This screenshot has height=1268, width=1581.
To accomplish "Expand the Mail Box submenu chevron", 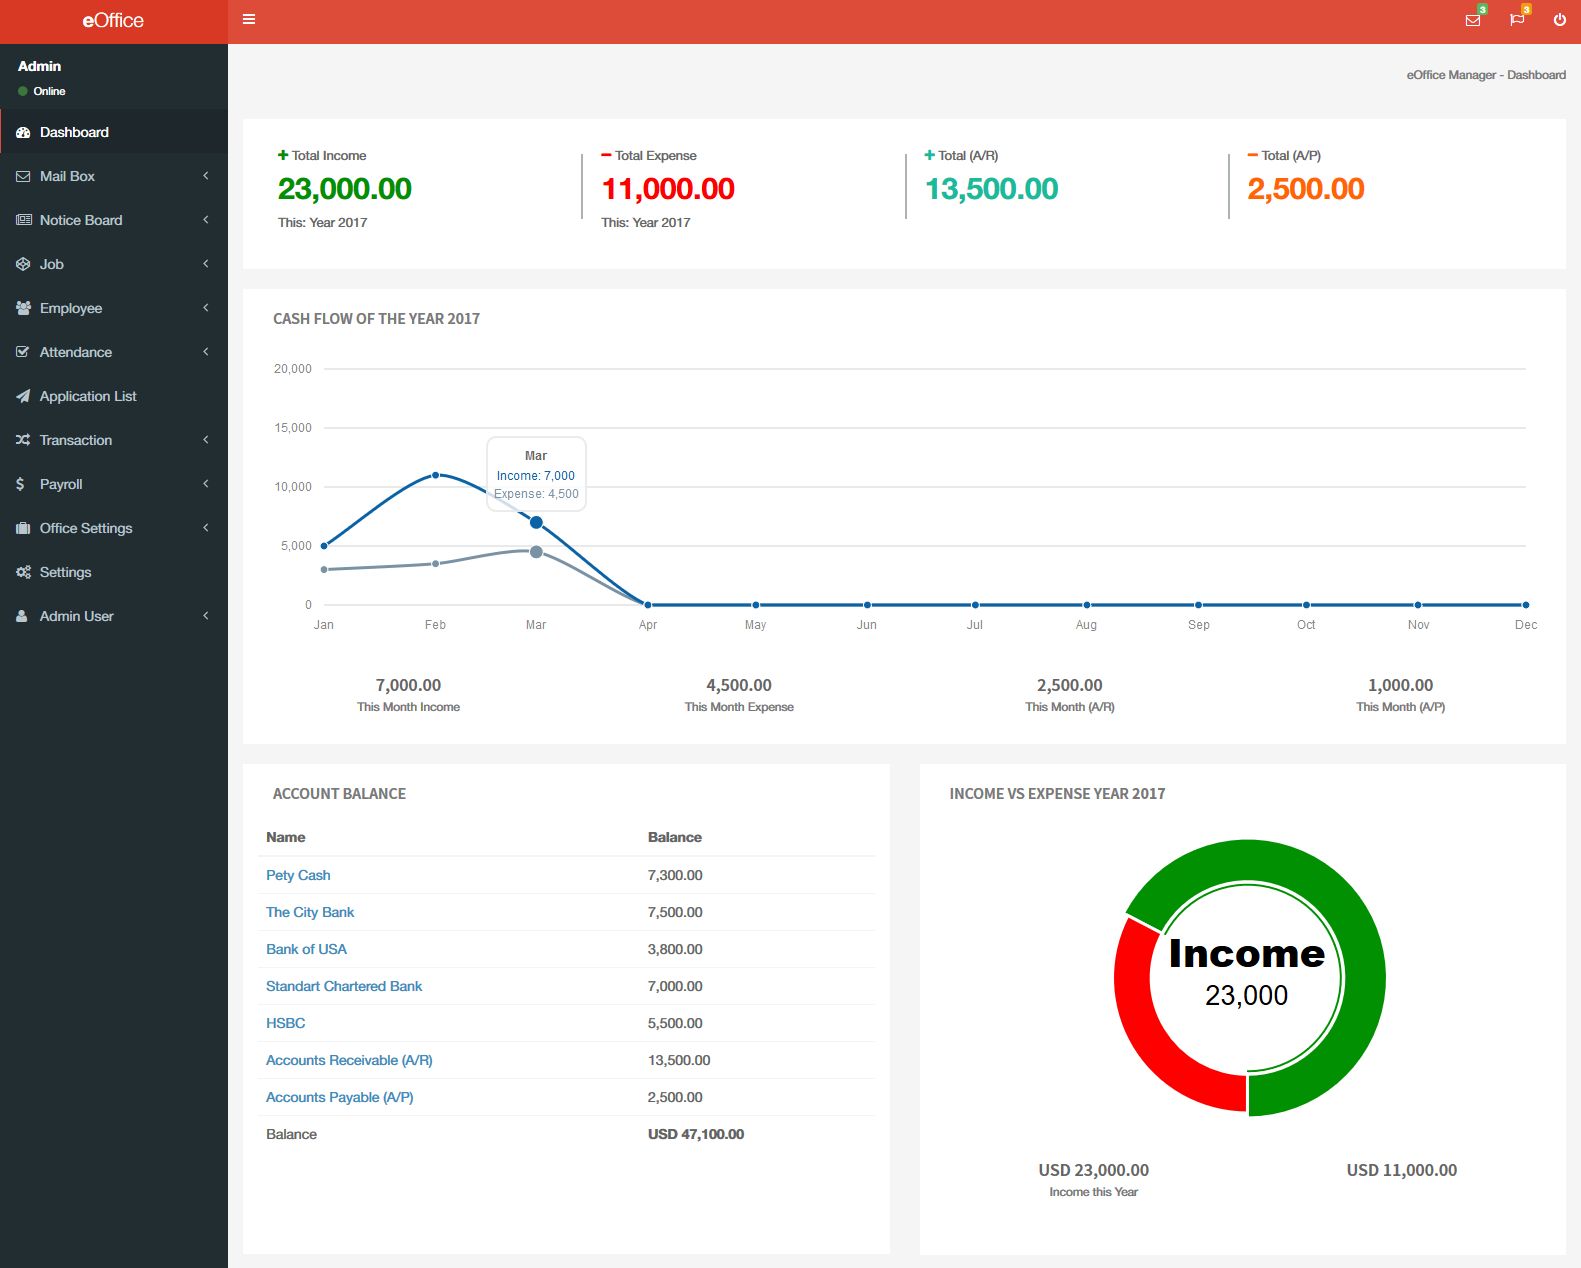I will 206,176.
